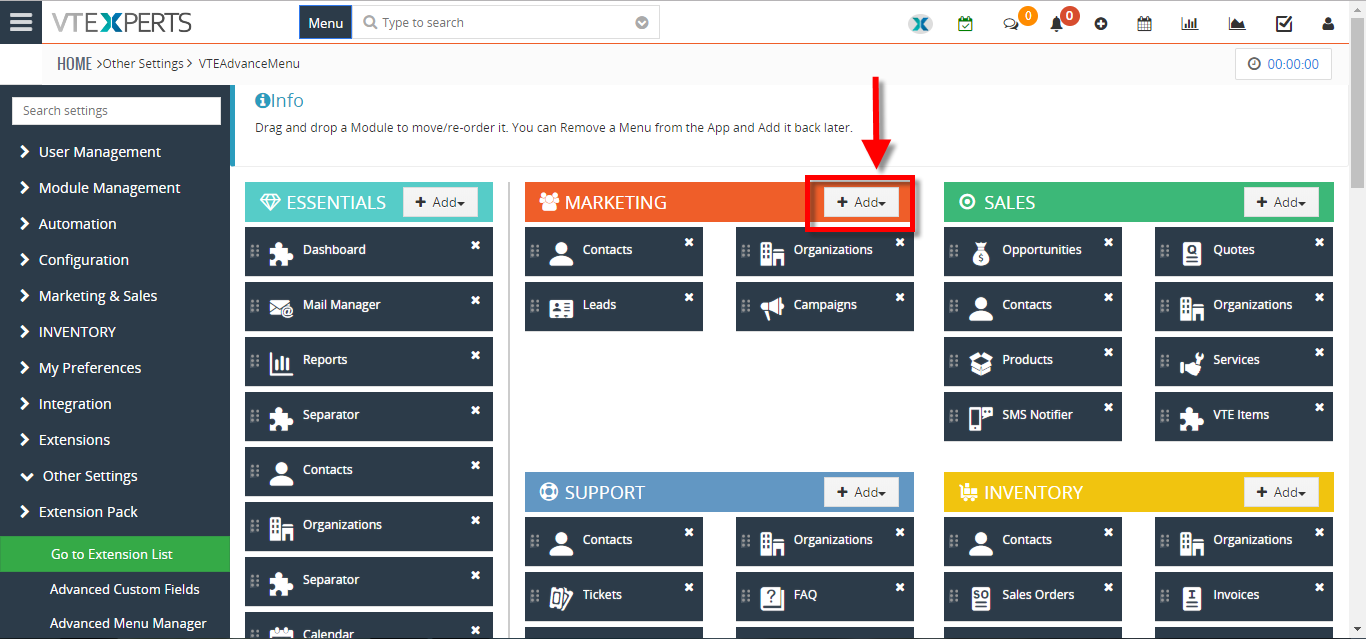Click the quick create plus icon
Image resolution: width=1366 pixels, height=639 pixels.
tap(1101, 24)
